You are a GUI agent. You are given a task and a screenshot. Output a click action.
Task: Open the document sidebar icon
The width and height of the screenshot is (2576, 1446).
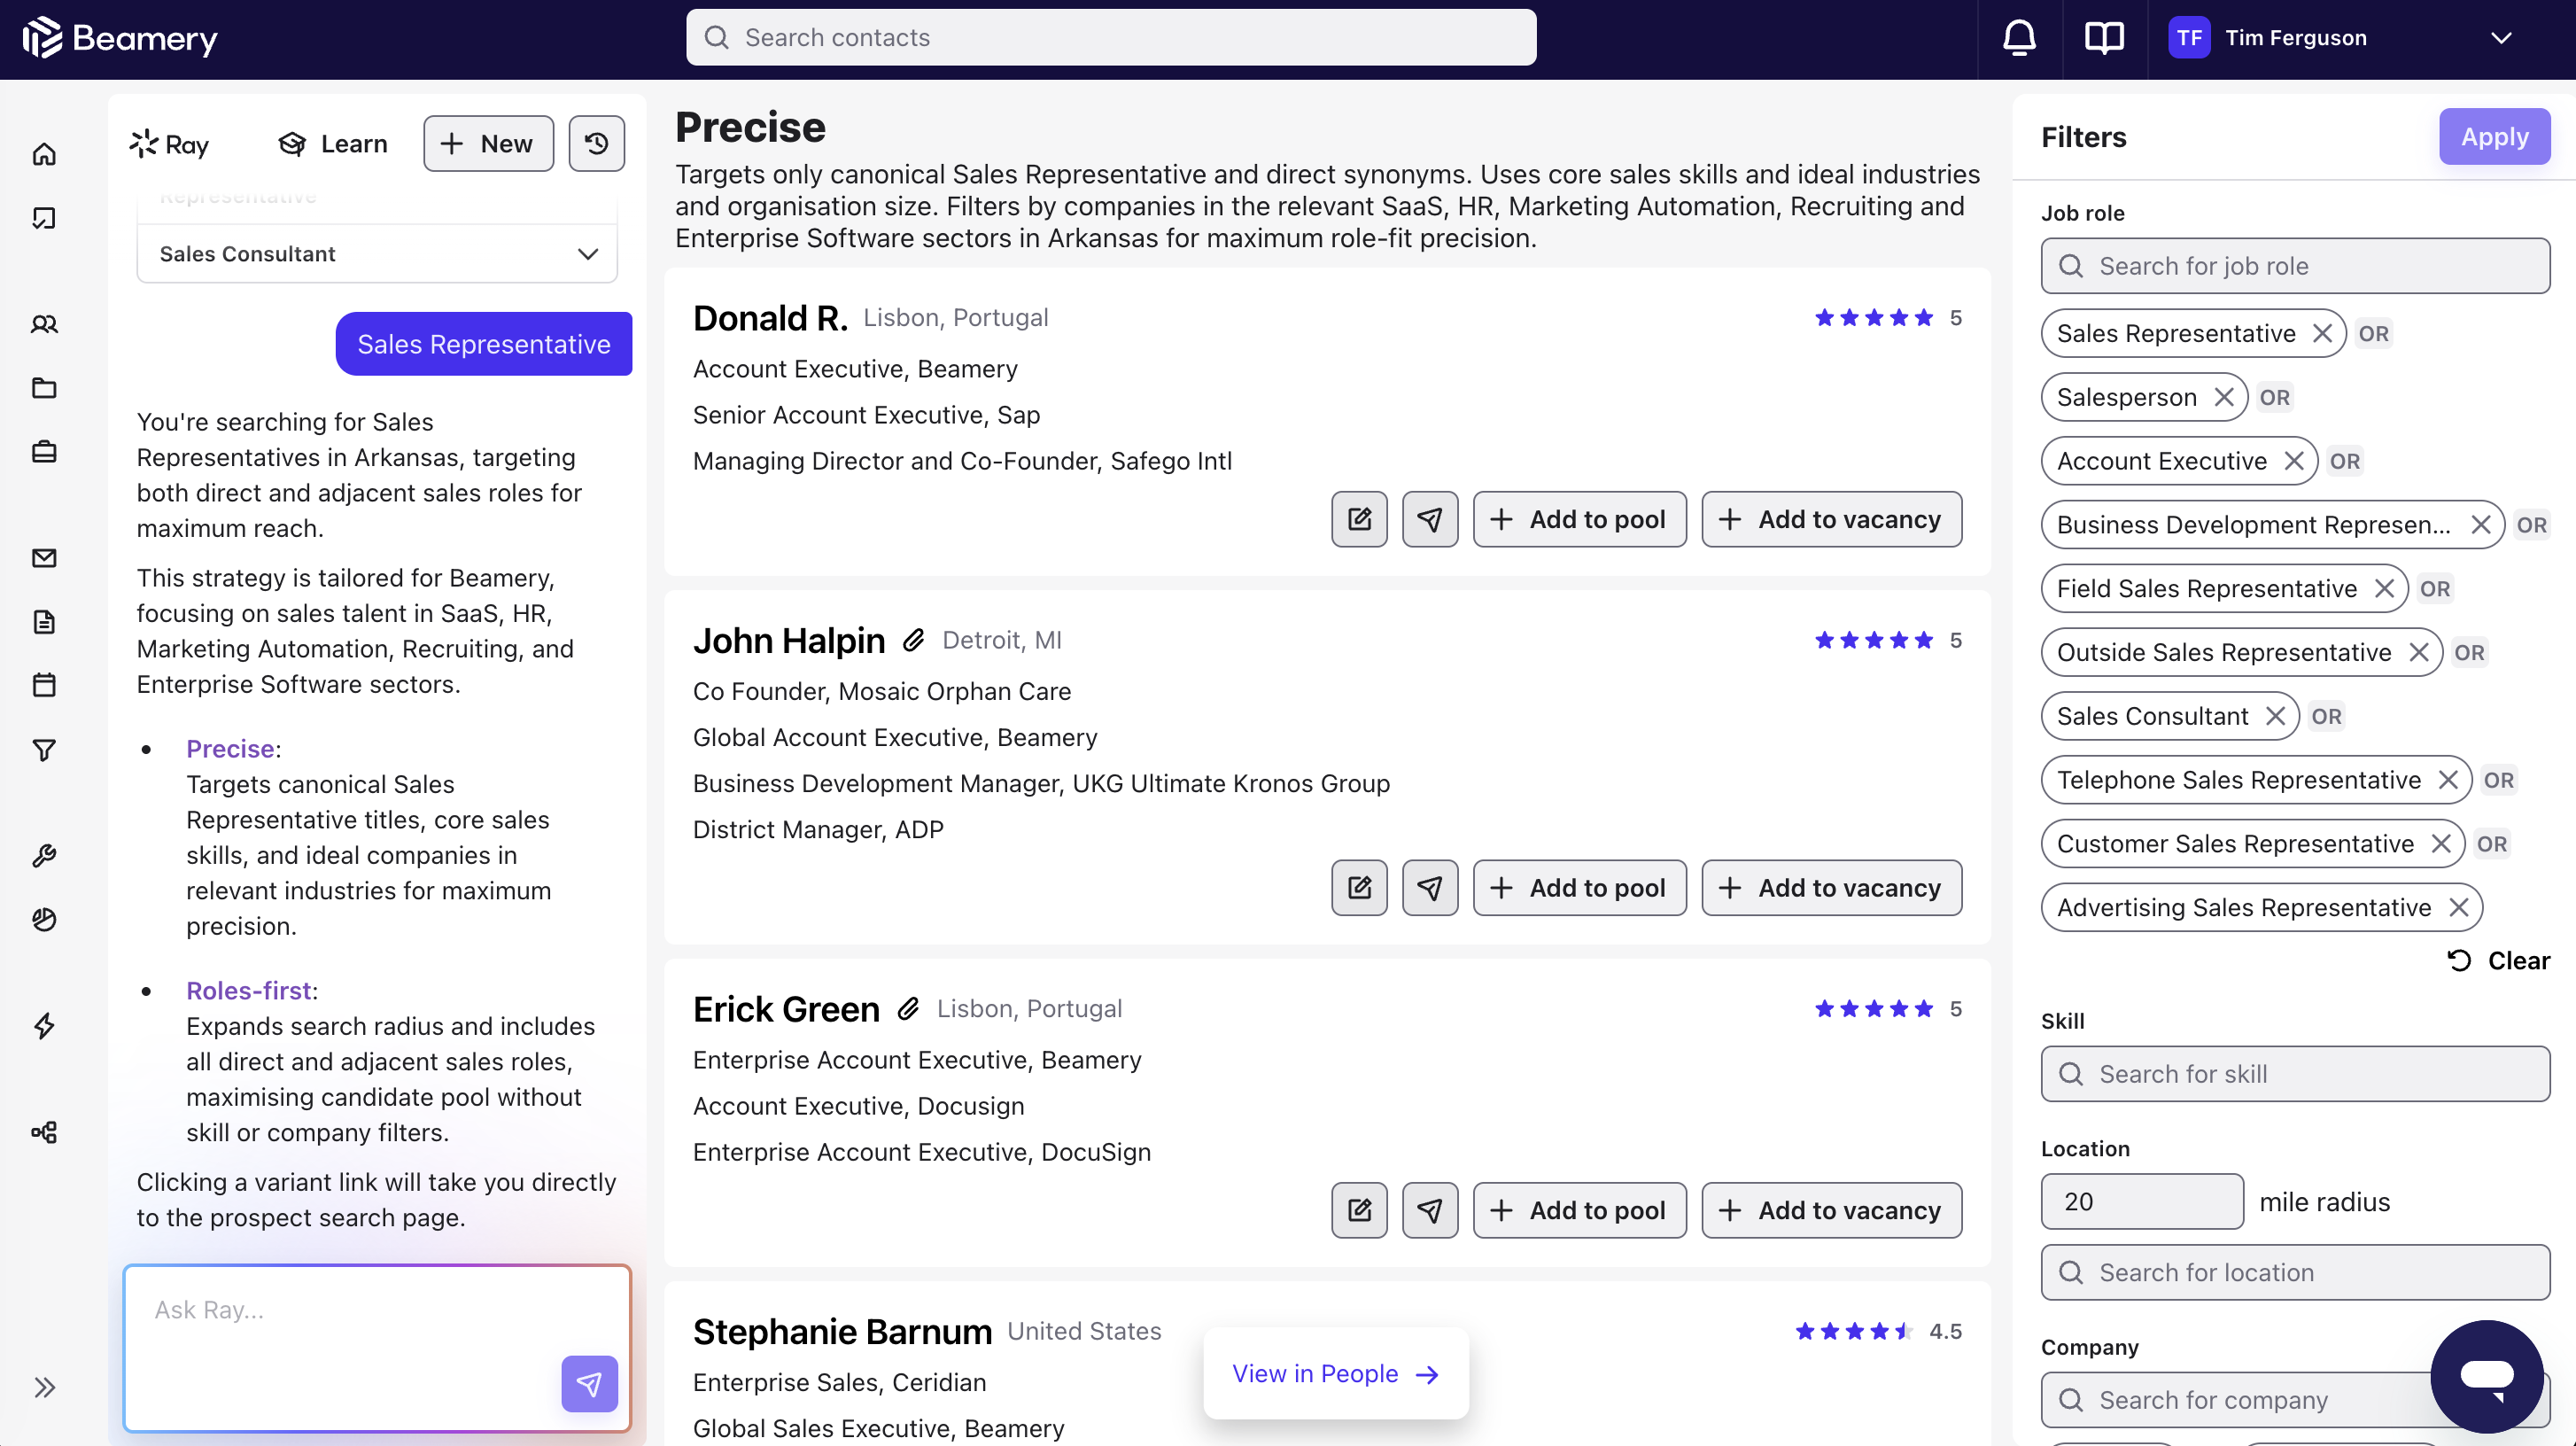coord(44,622)
